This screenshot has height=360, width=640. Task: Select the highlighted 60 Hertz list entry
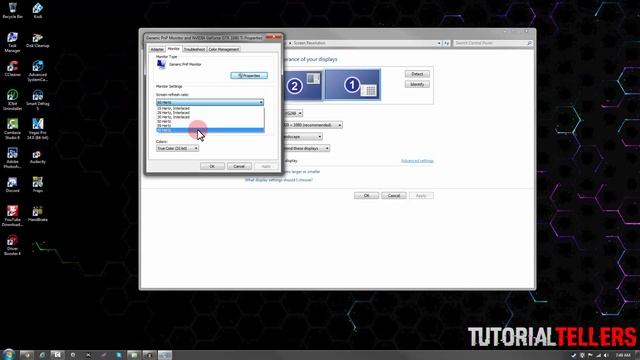click(x=210, y=130)
